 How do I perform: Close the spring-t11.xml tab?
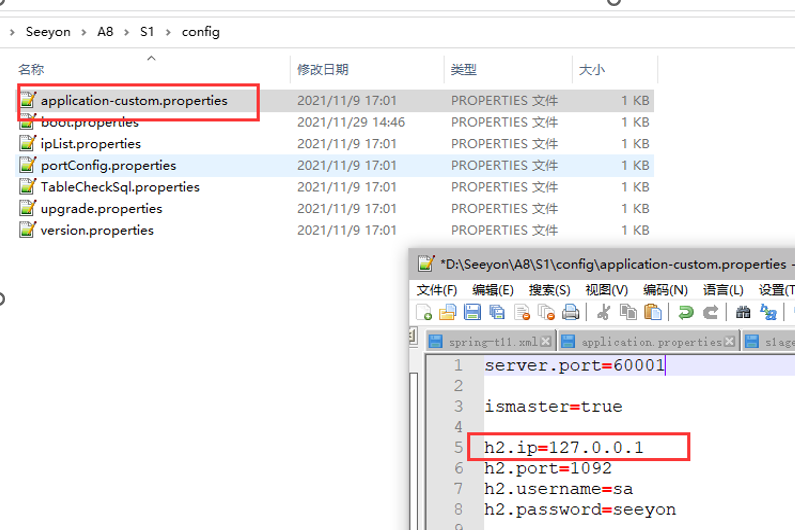tap(546, 341)
